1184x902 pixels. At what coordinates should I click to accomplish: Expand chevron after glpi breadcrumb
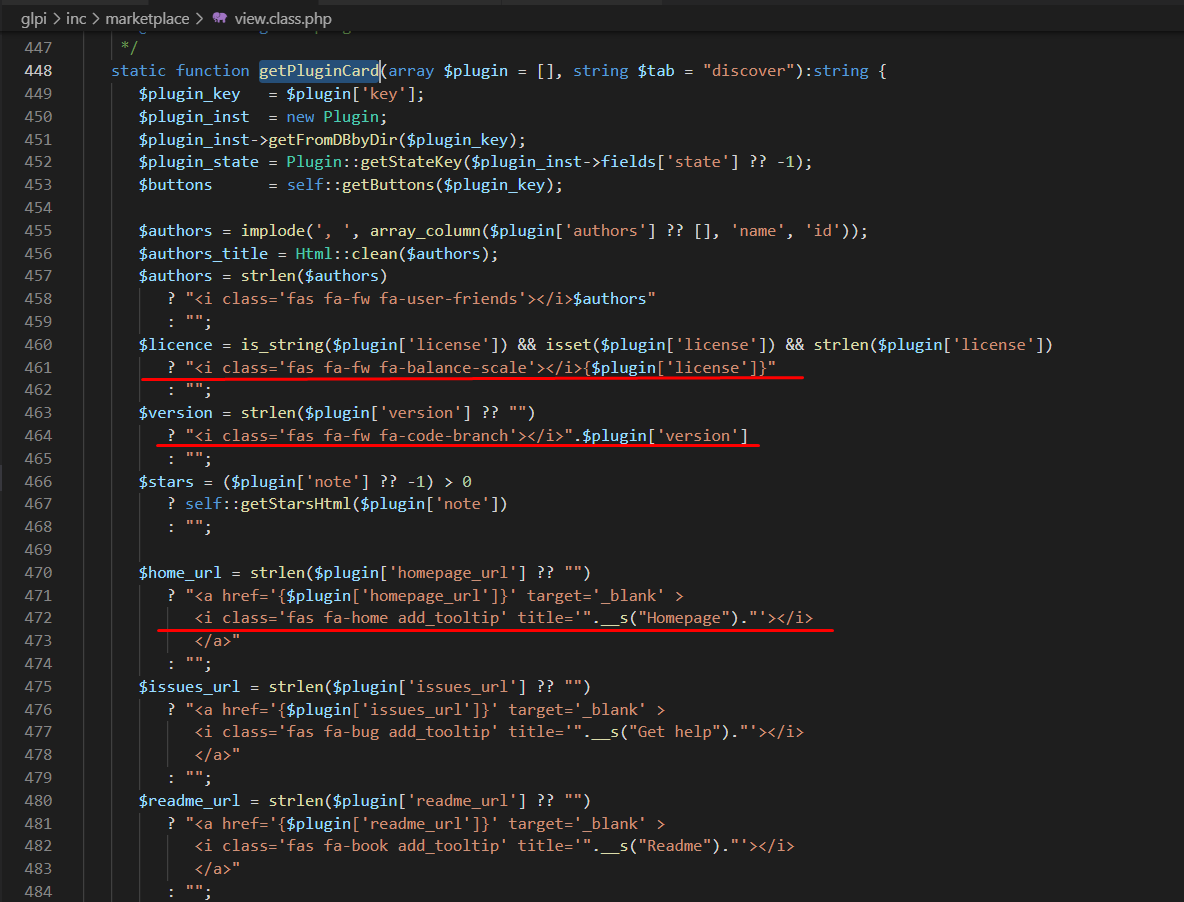57,19
